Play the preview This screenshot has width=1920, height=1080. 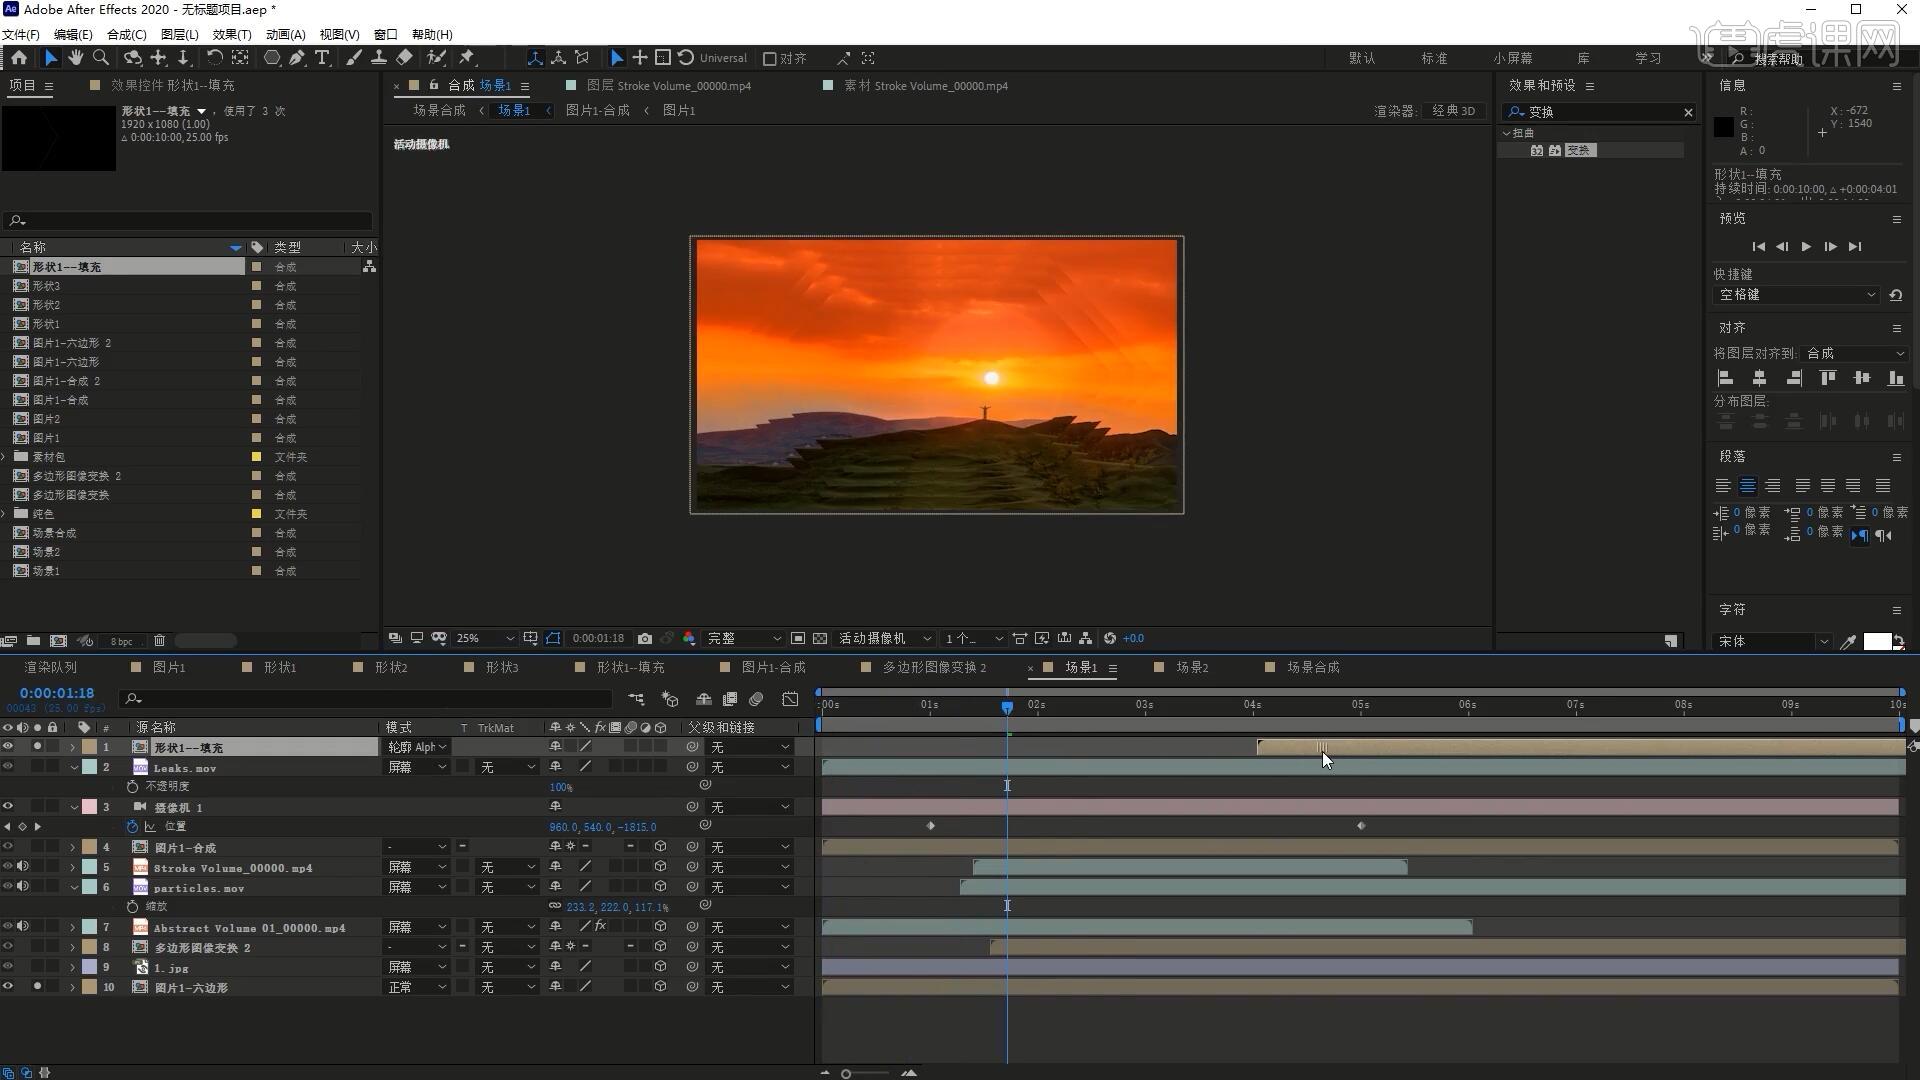pos(1806,247)
